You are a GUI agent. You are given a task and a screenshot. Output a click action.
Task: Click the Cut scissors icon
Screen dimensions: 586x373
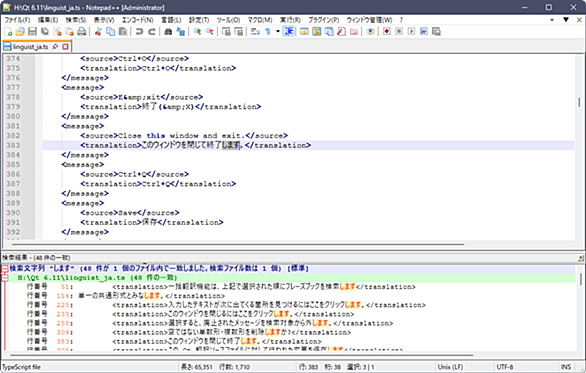click(x=98, y=32)
